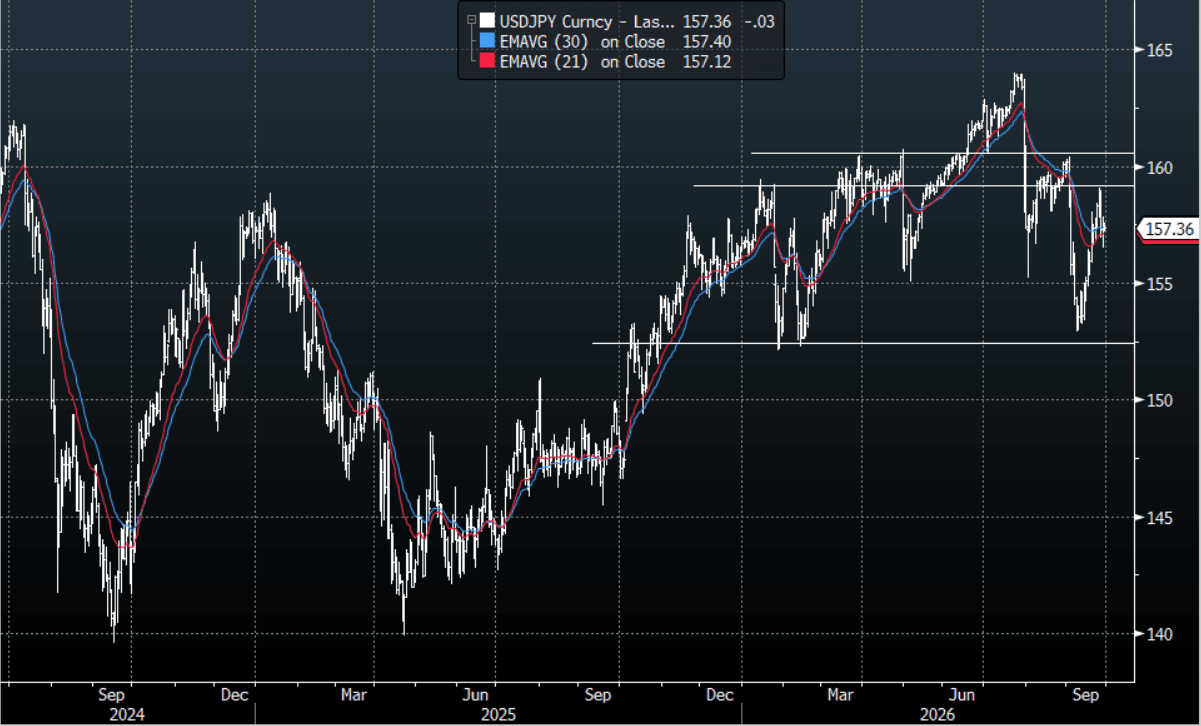Click the 155 price axis label
The image size is (1201, 726).
(x=1158, y=284)
